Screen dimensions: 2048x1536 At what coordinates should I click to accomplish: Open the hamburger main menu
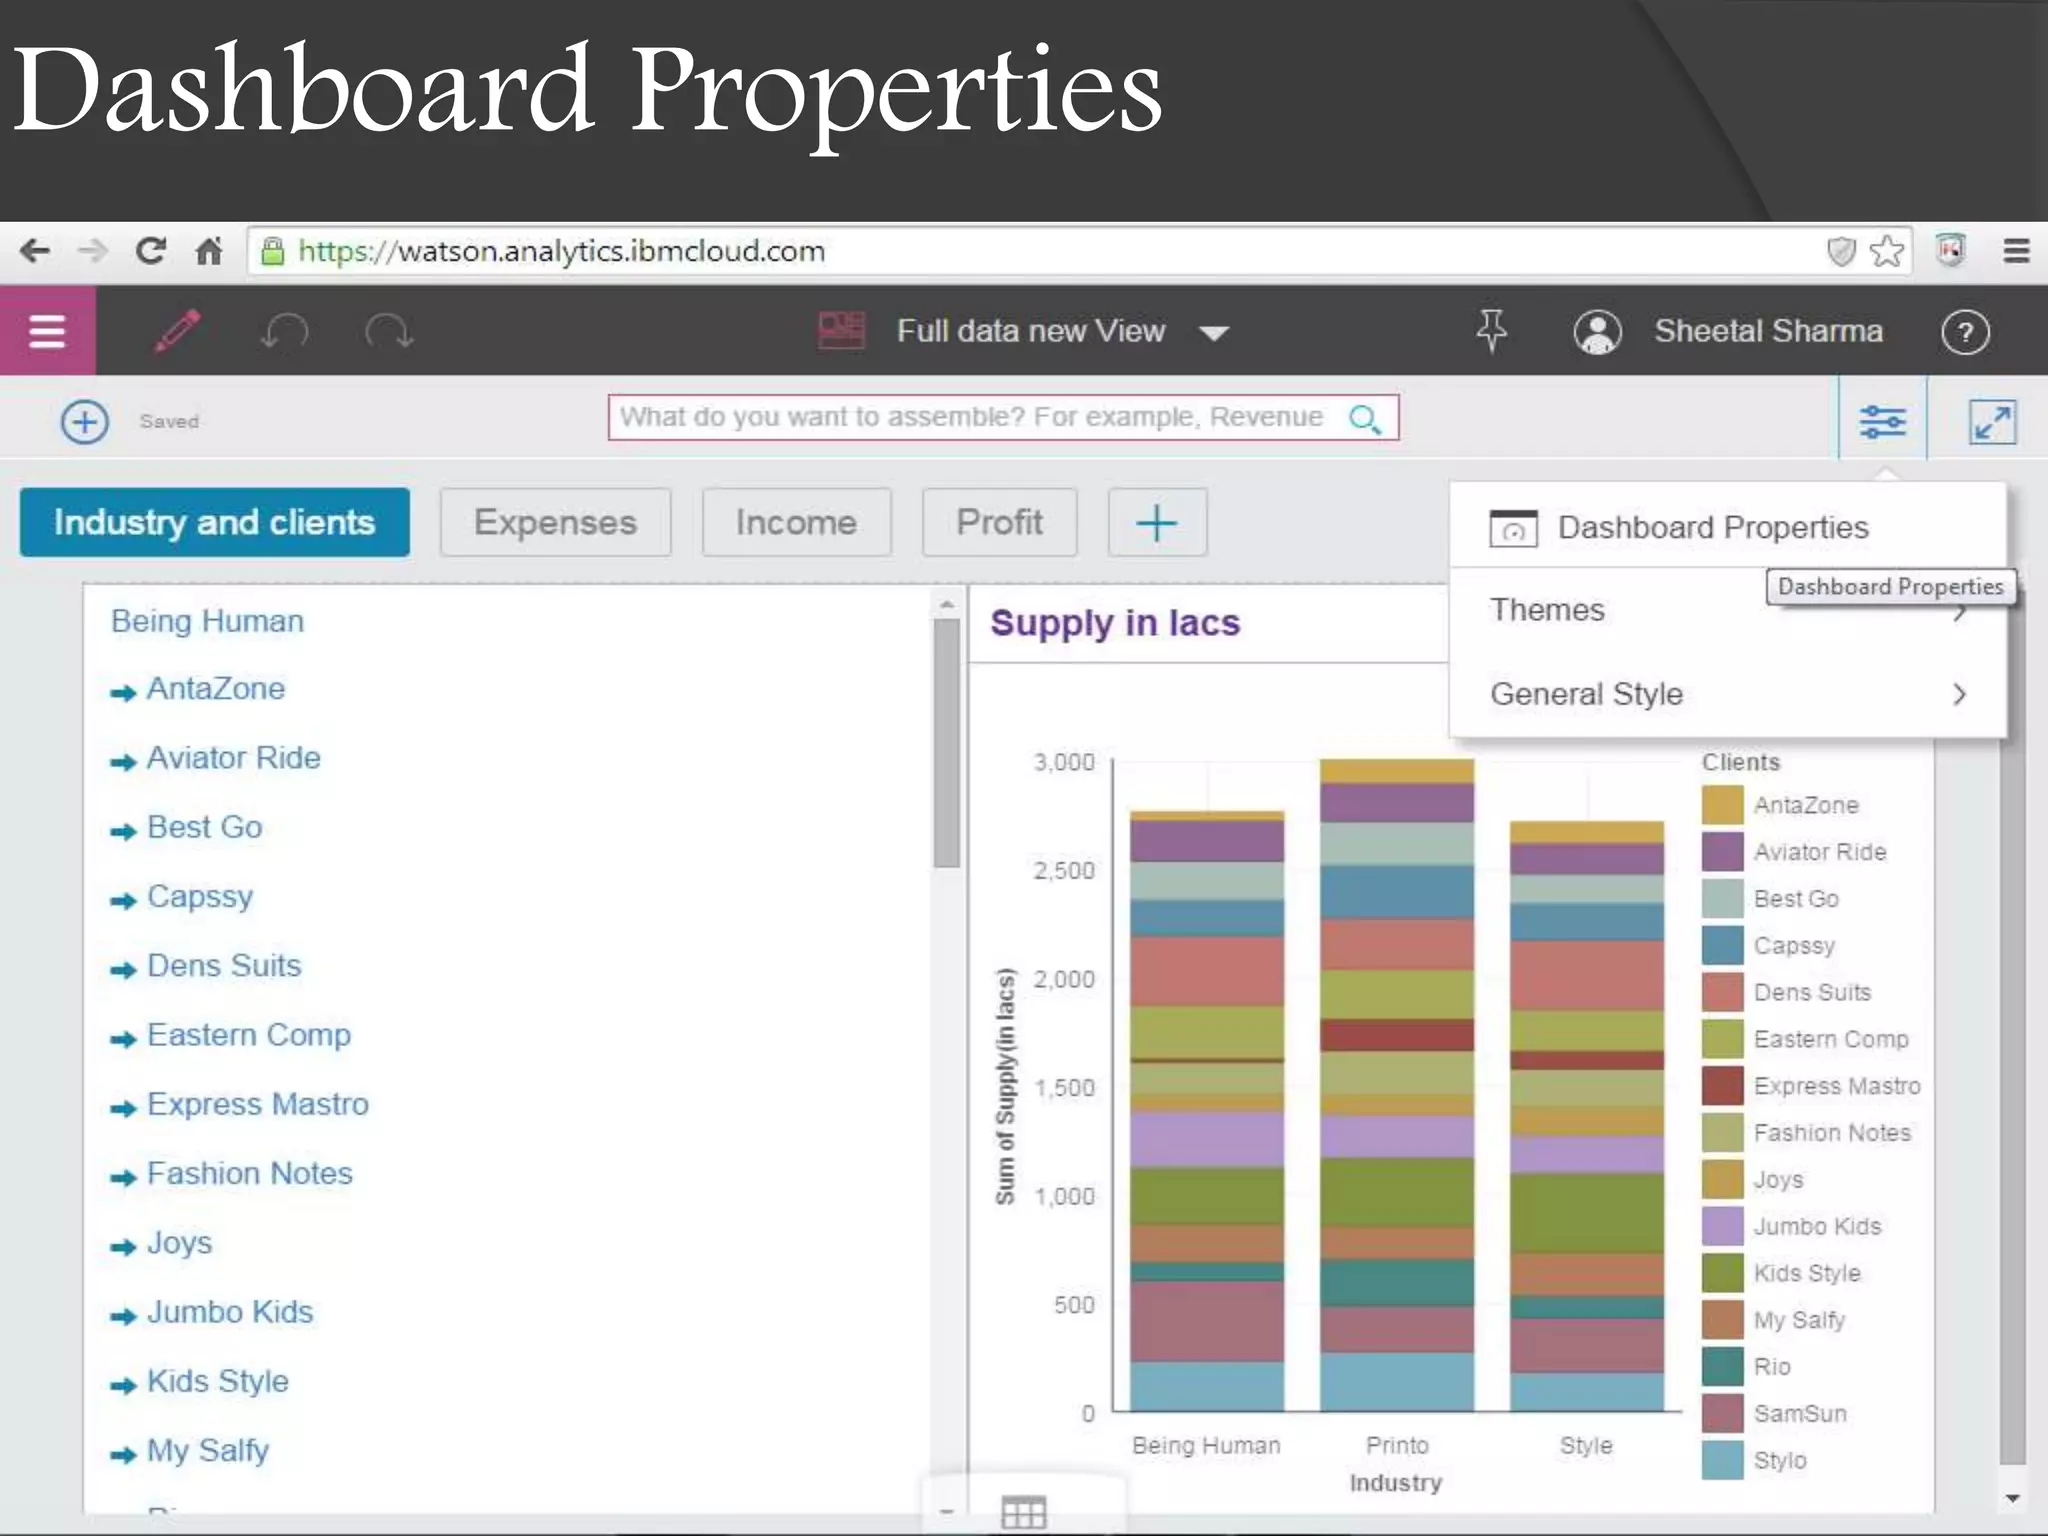pos(47,331)
